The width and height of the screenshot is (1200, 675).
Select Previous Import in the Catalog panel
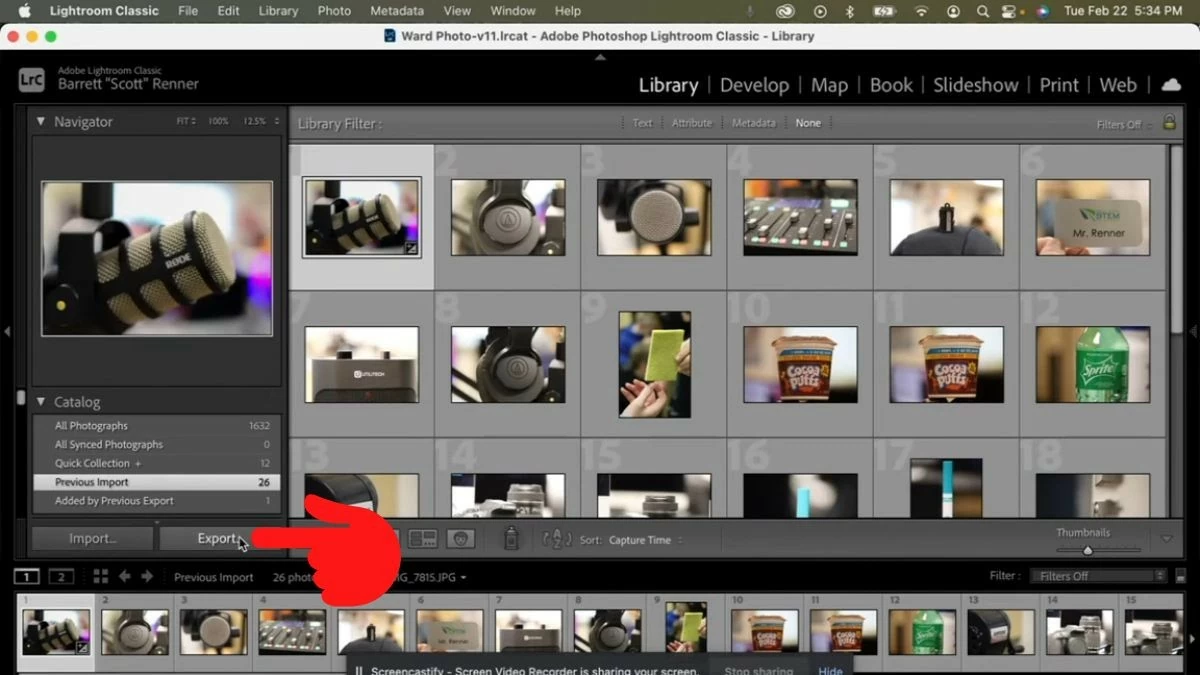coord(110,482)
